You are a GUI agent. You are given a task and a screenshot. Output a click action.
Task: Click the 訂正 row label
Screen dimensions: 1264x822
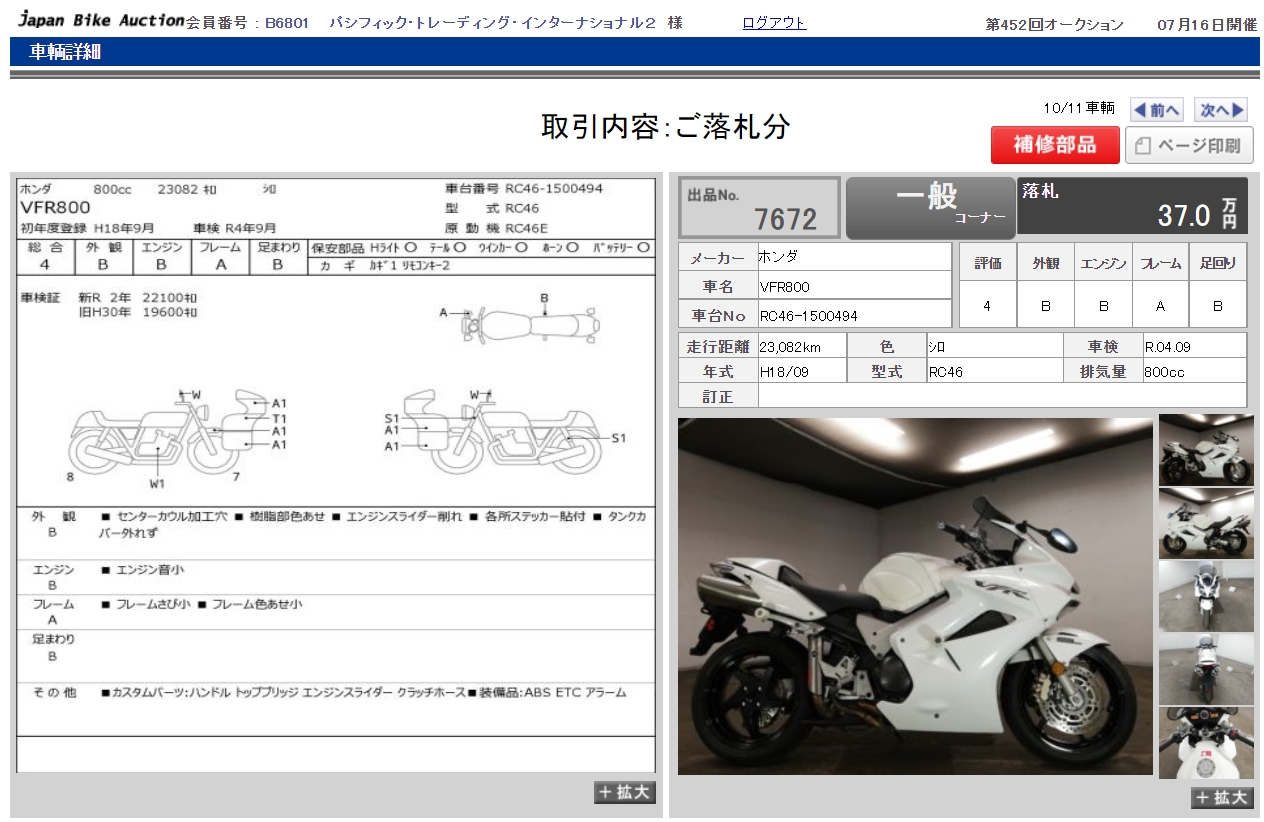pyautogui.click(x=718, y=396)
